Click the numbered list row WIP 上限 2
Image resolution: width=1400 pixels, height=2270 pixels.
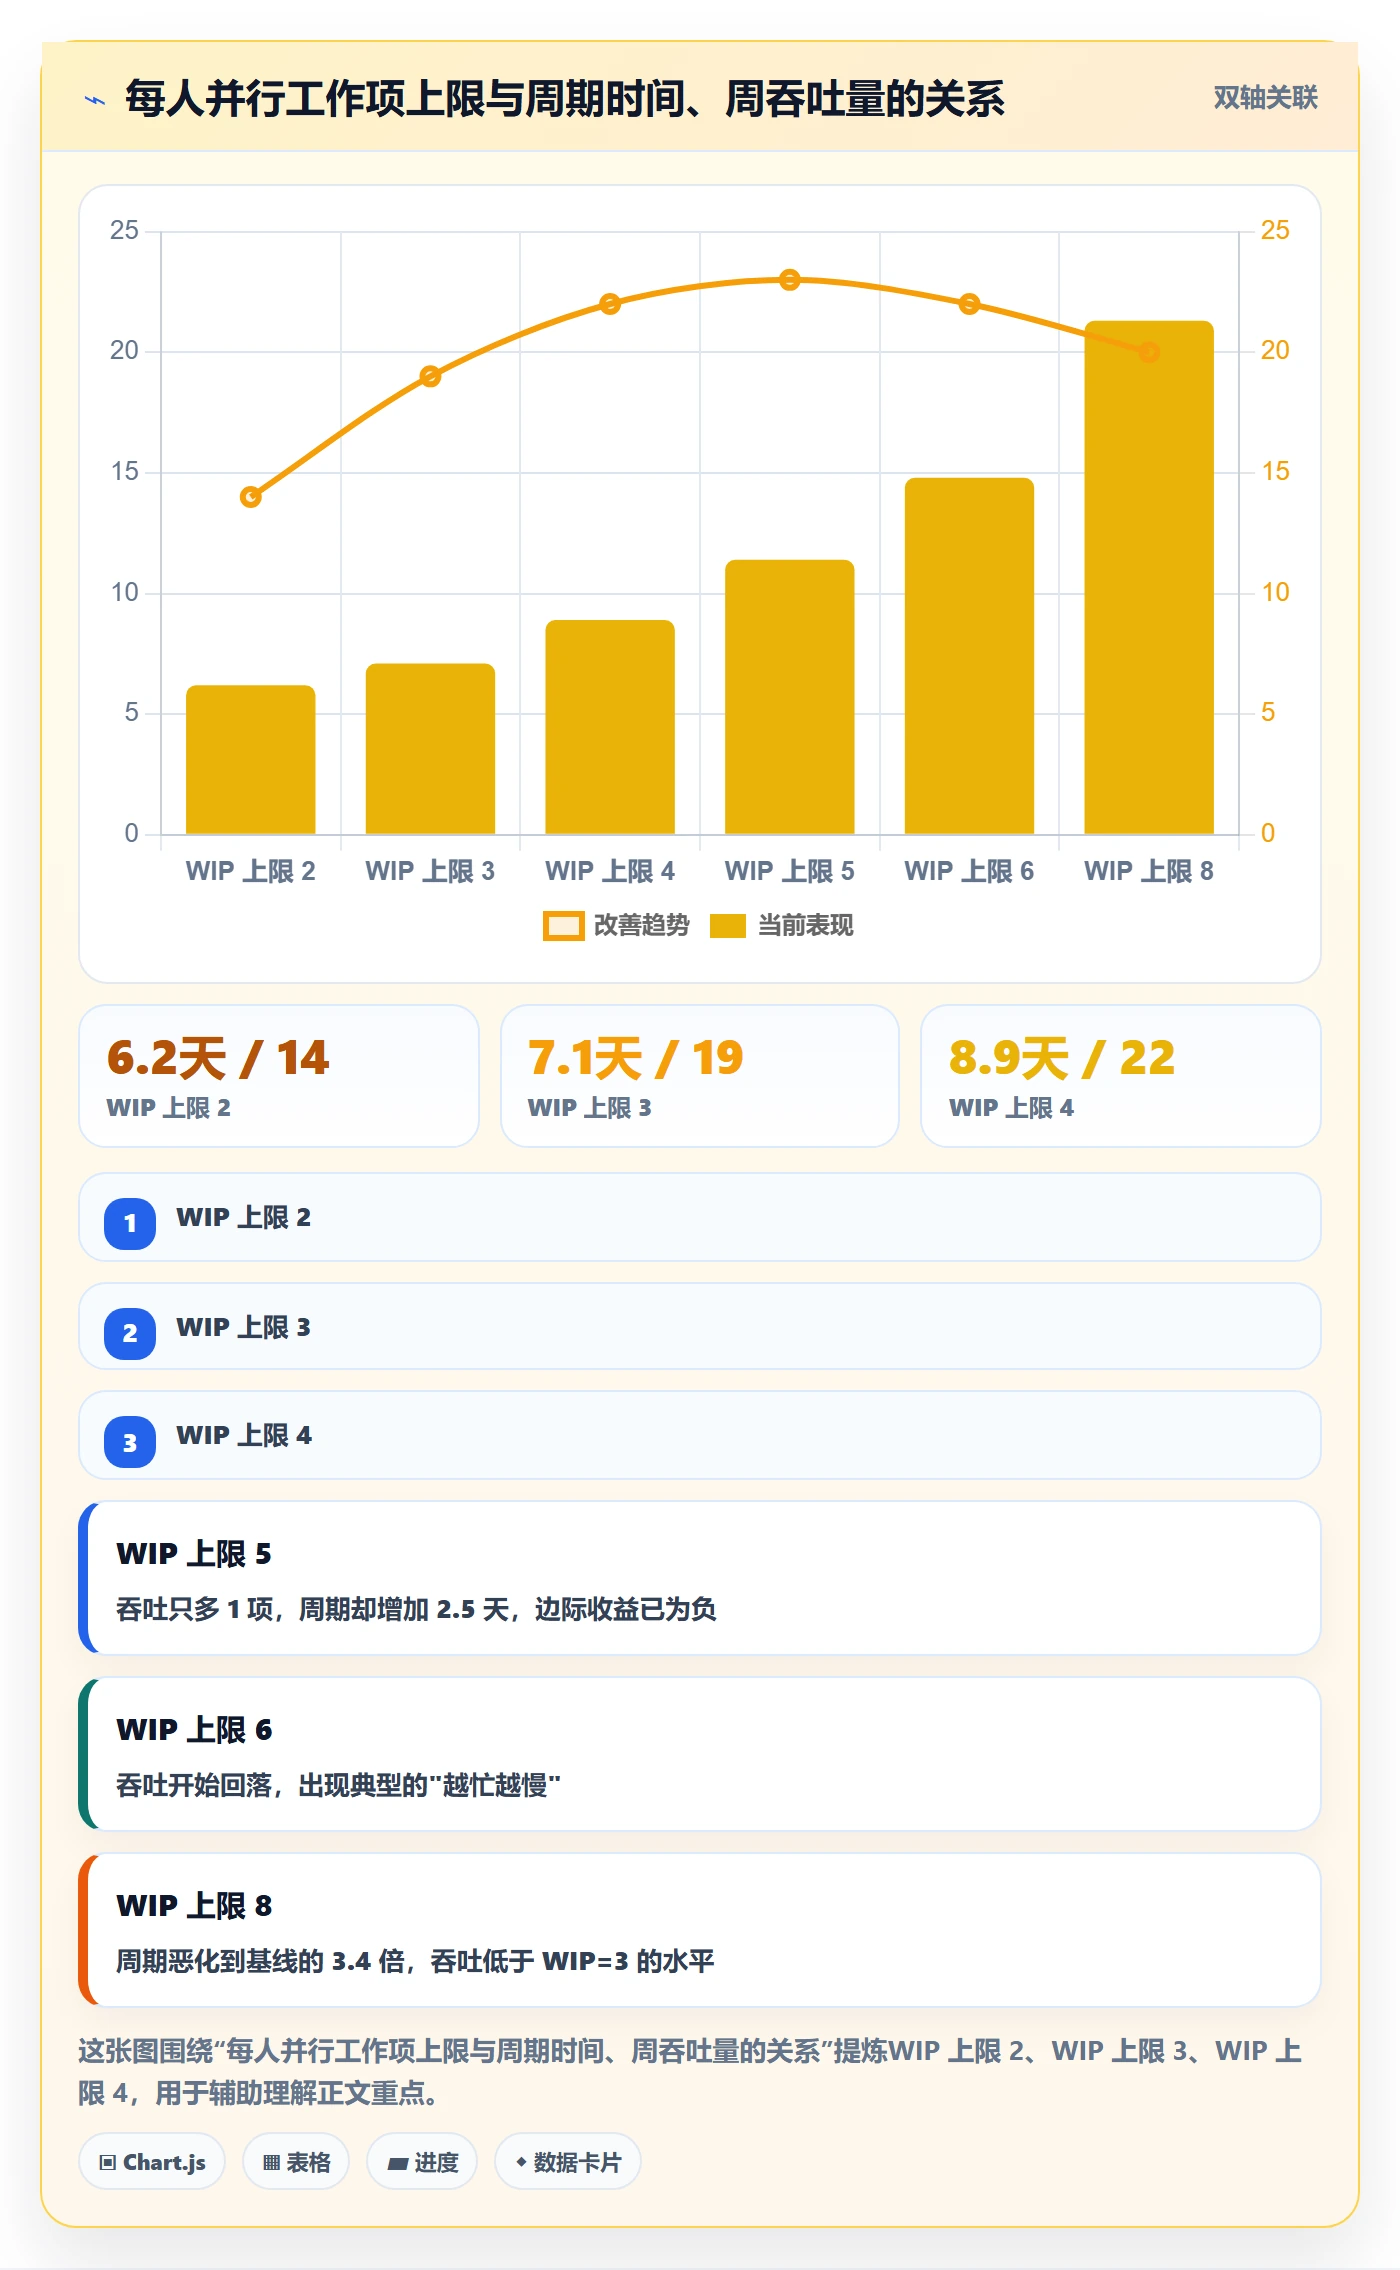point(700,1217)
